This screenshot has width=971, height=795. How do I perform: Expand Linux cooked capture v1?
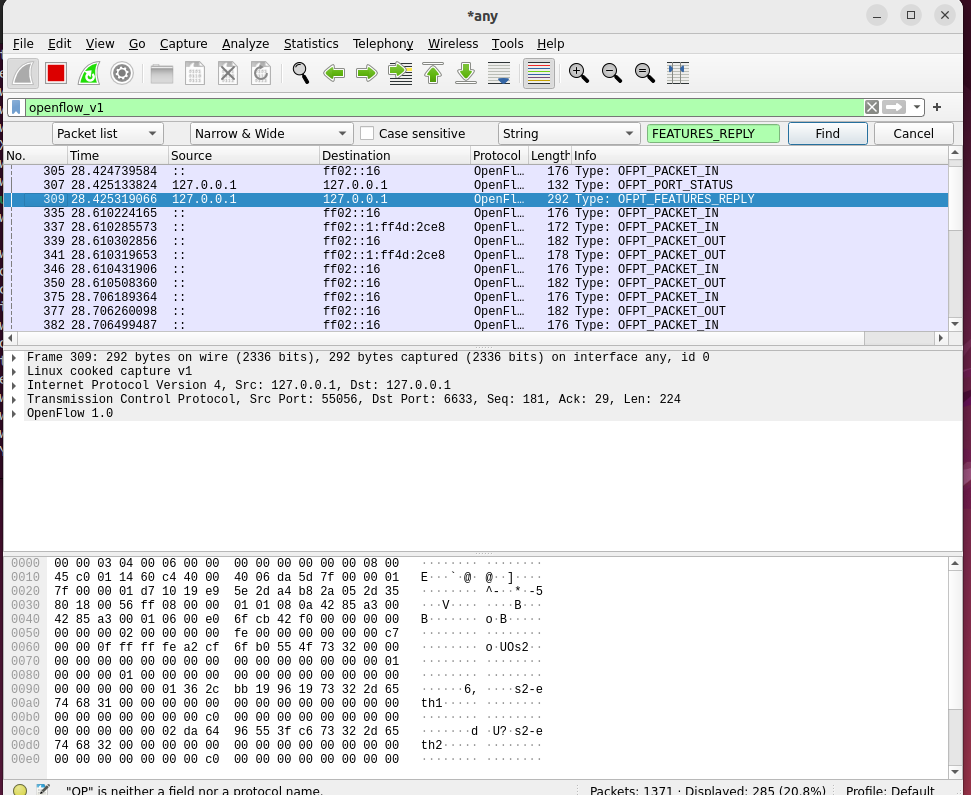tap(14, 371)
